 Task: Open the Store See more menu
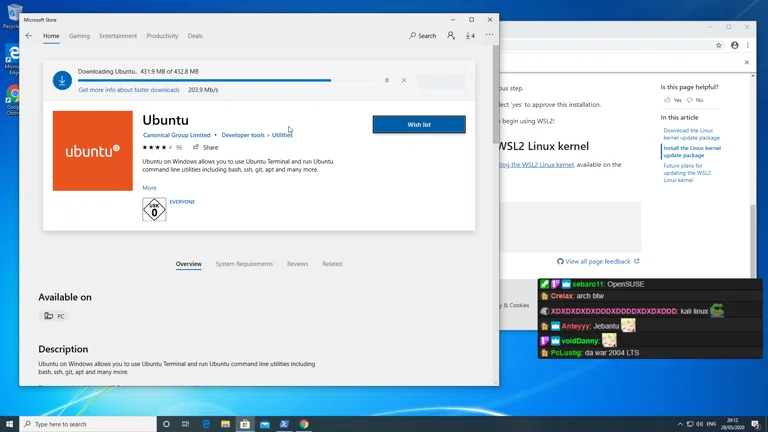489,35
